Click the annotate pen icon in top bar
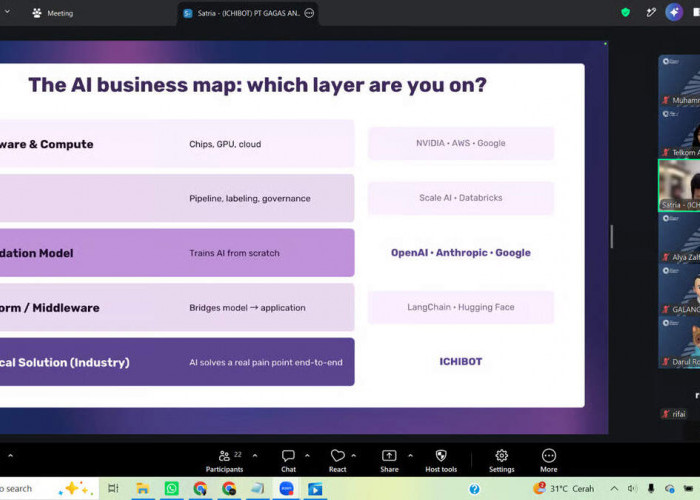Image resolution: width=700 pixels, height=500 pixels. point(651,12)
